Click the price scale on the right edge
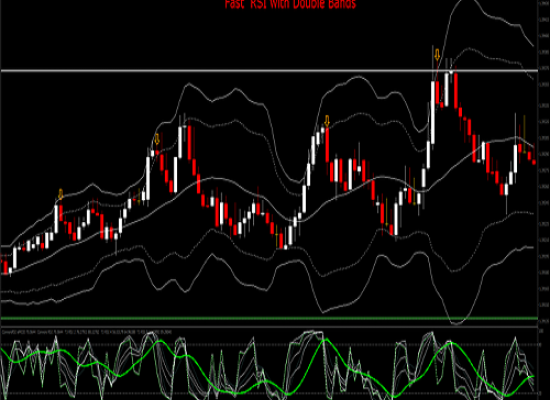Image resolution: width=550 pixels, height=400 pixels. pos(543,161)
